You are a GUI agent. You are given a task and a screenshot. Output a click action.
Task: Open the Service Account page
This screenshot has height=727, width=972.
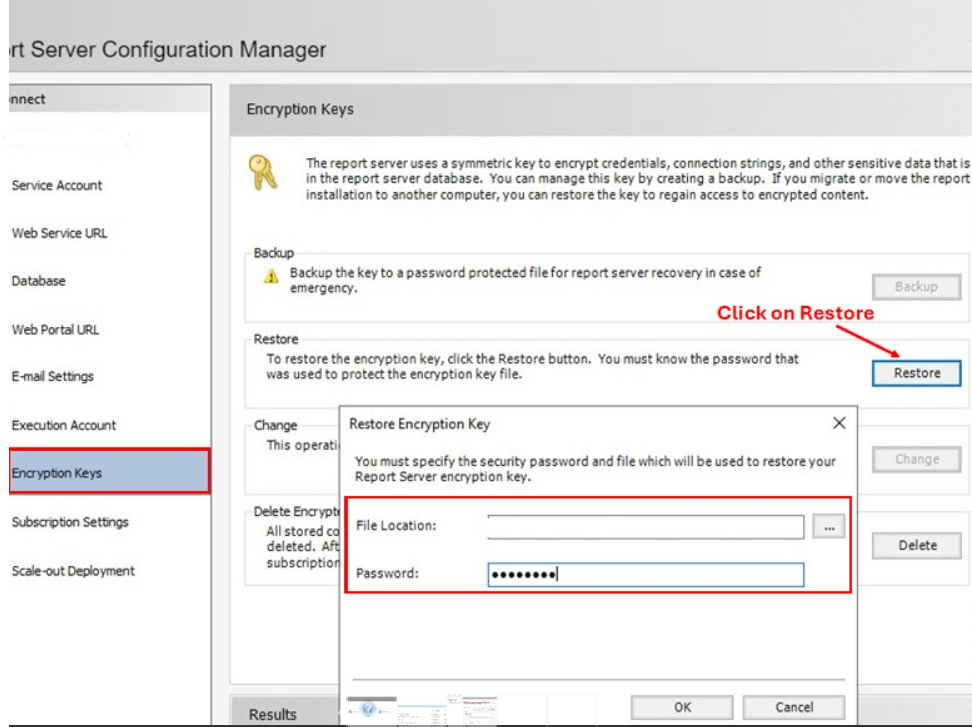57,185
